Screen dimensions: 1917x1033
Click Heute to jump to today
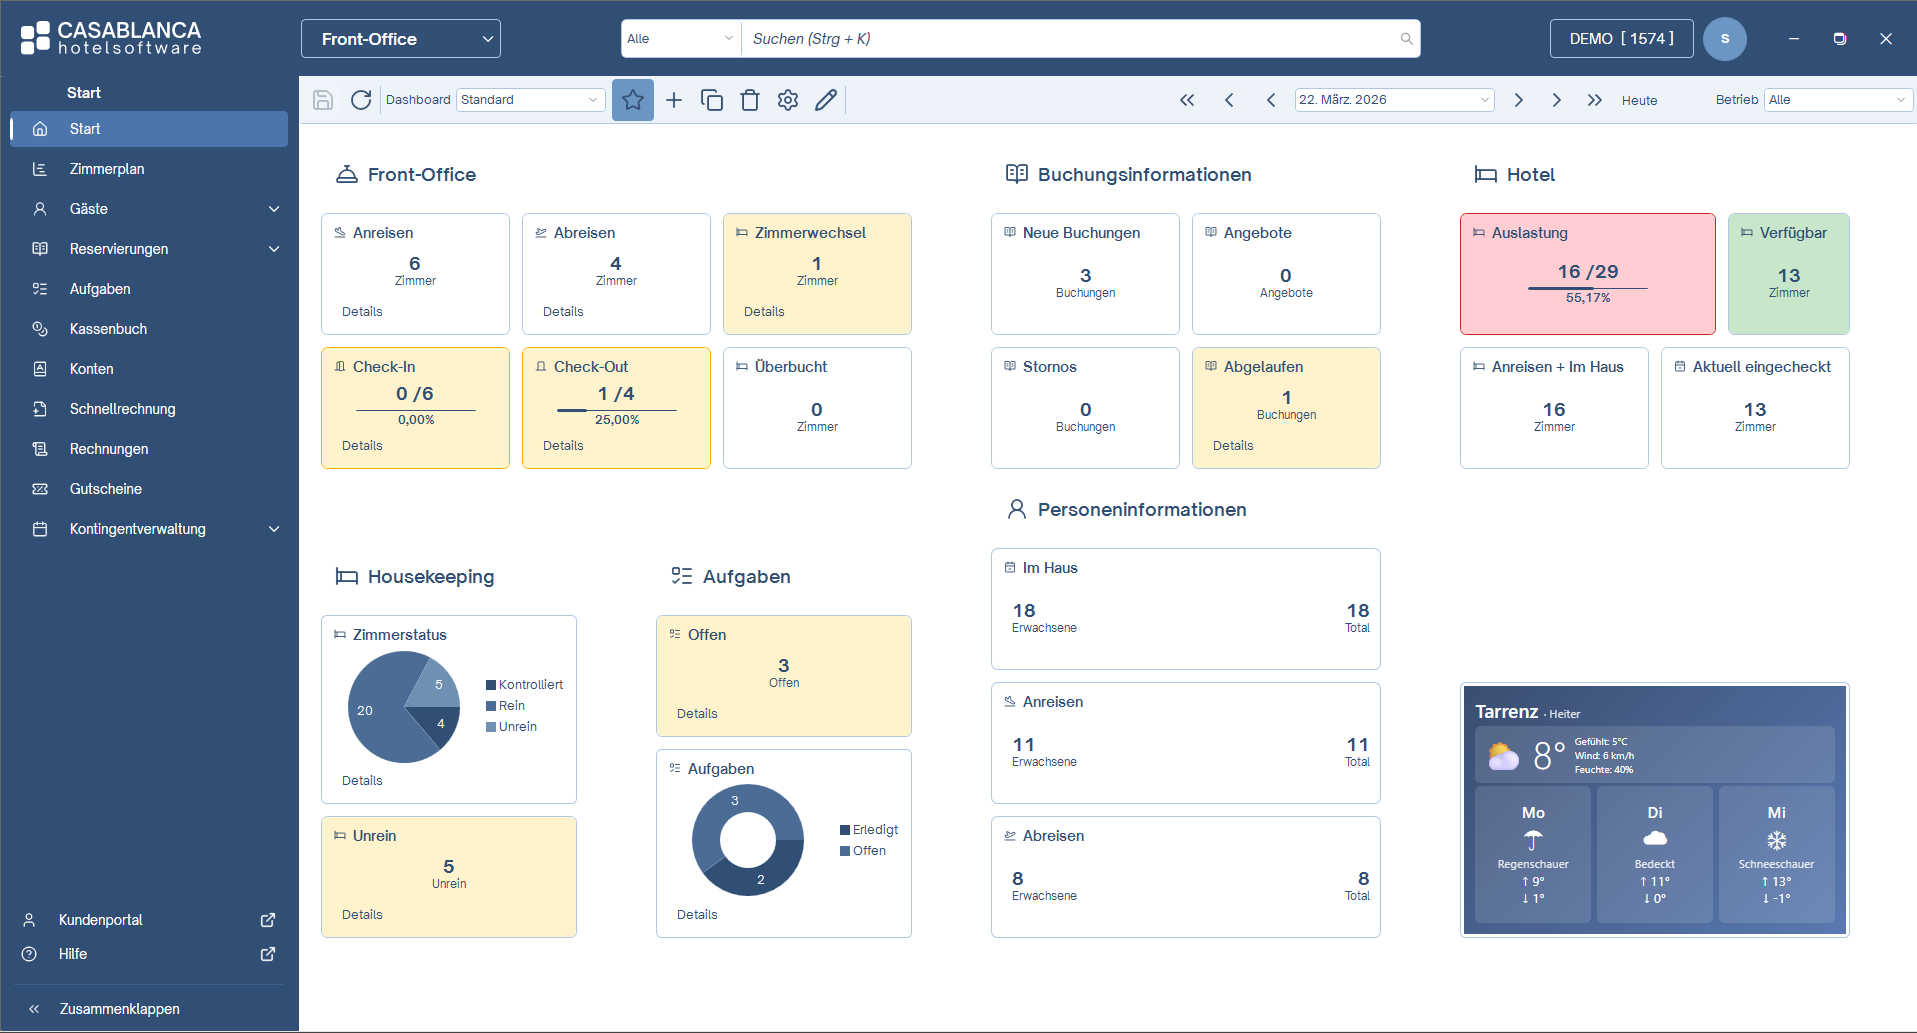(x=1639, y=100)
